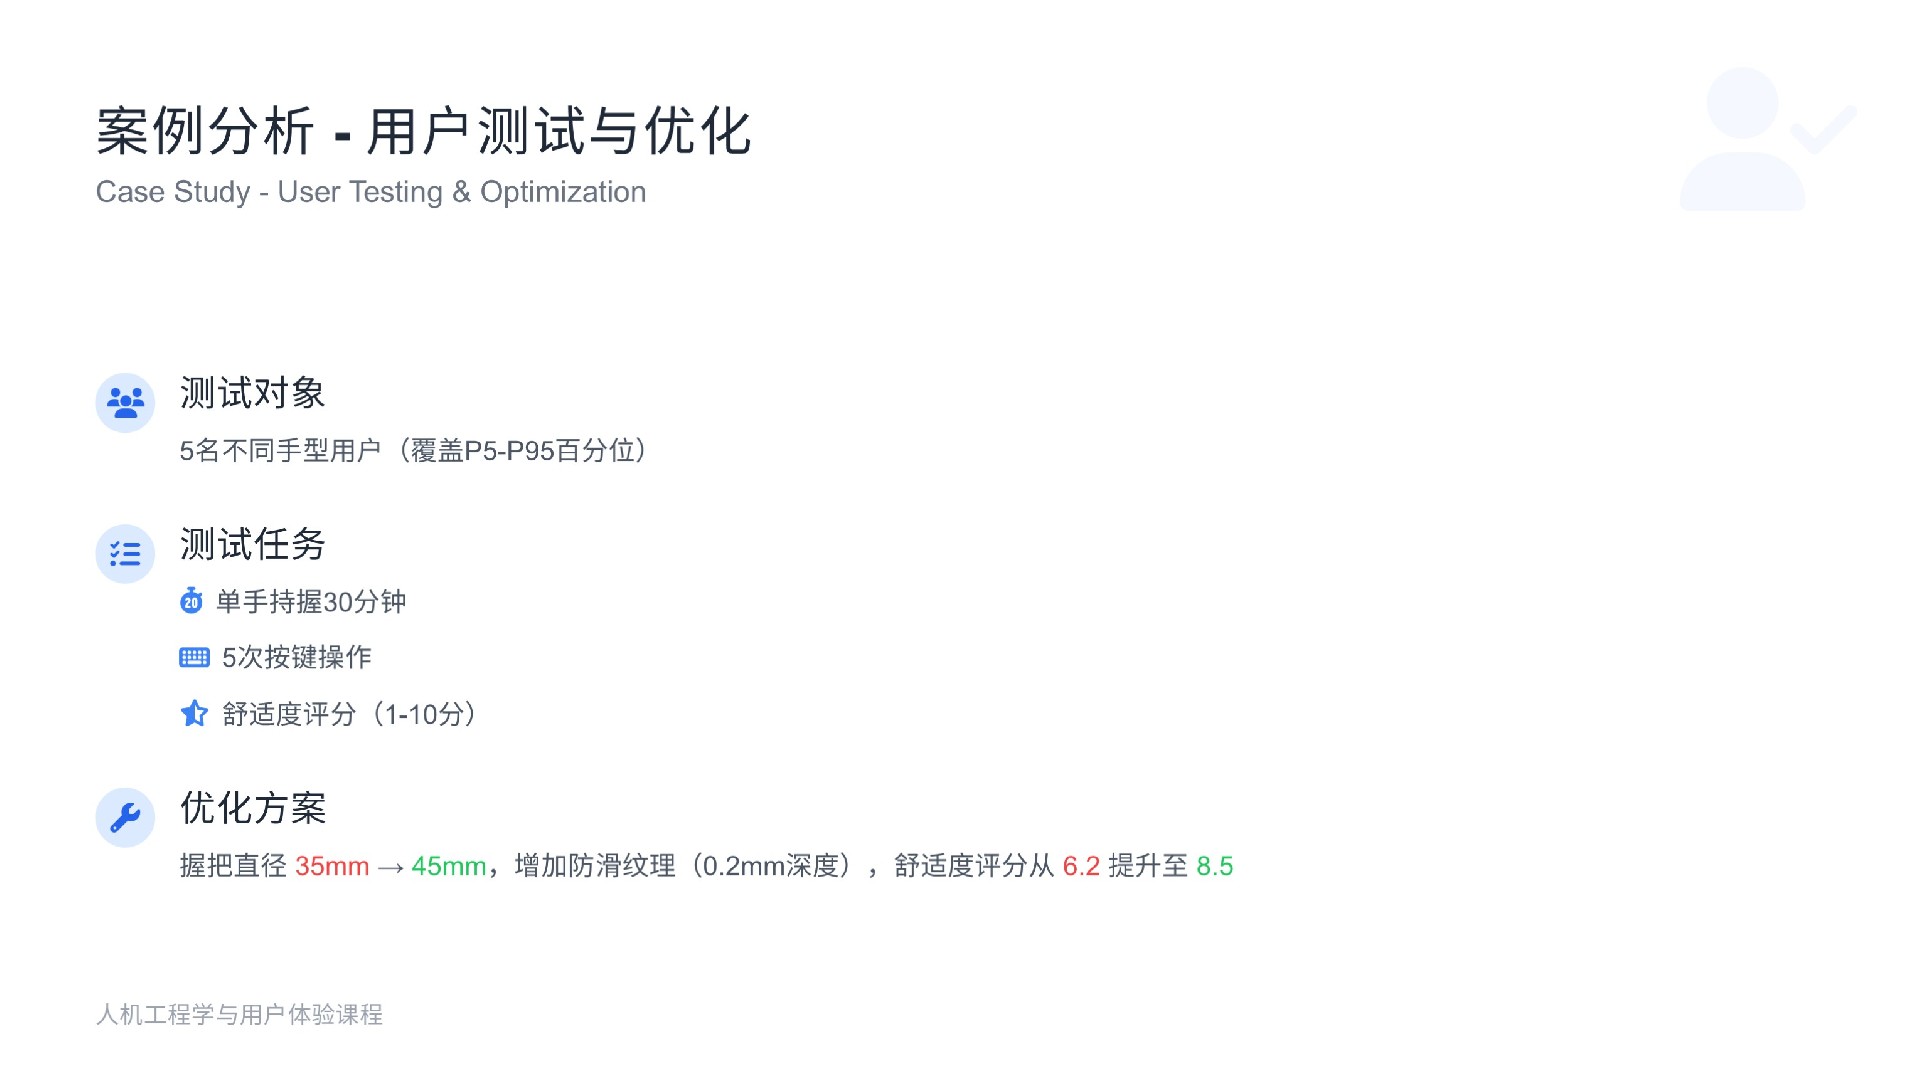The image size is (1920, 1079).
Task: Click the checklist icon beside 测试任务
Action: pyautogui.click(x=125, y=554)
